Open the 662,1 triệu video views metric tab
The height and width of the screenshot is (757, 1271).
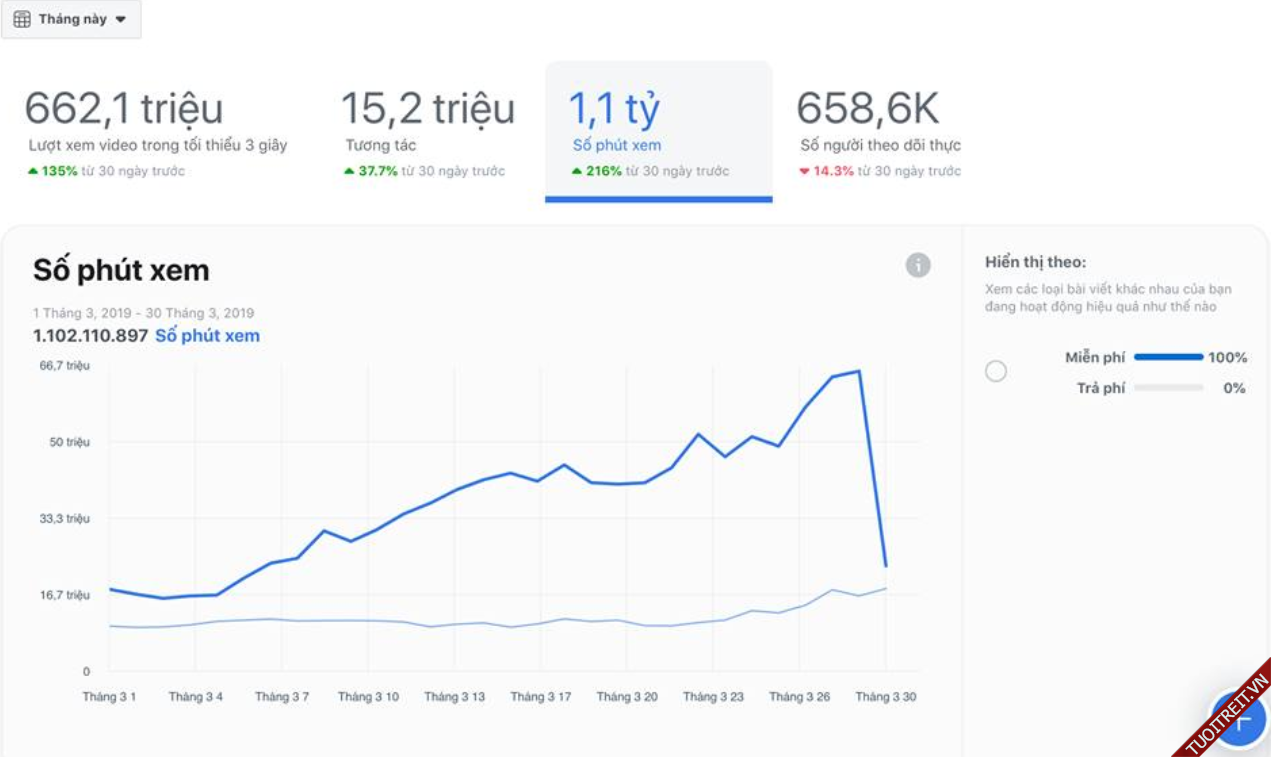click(x=157, y=130)
